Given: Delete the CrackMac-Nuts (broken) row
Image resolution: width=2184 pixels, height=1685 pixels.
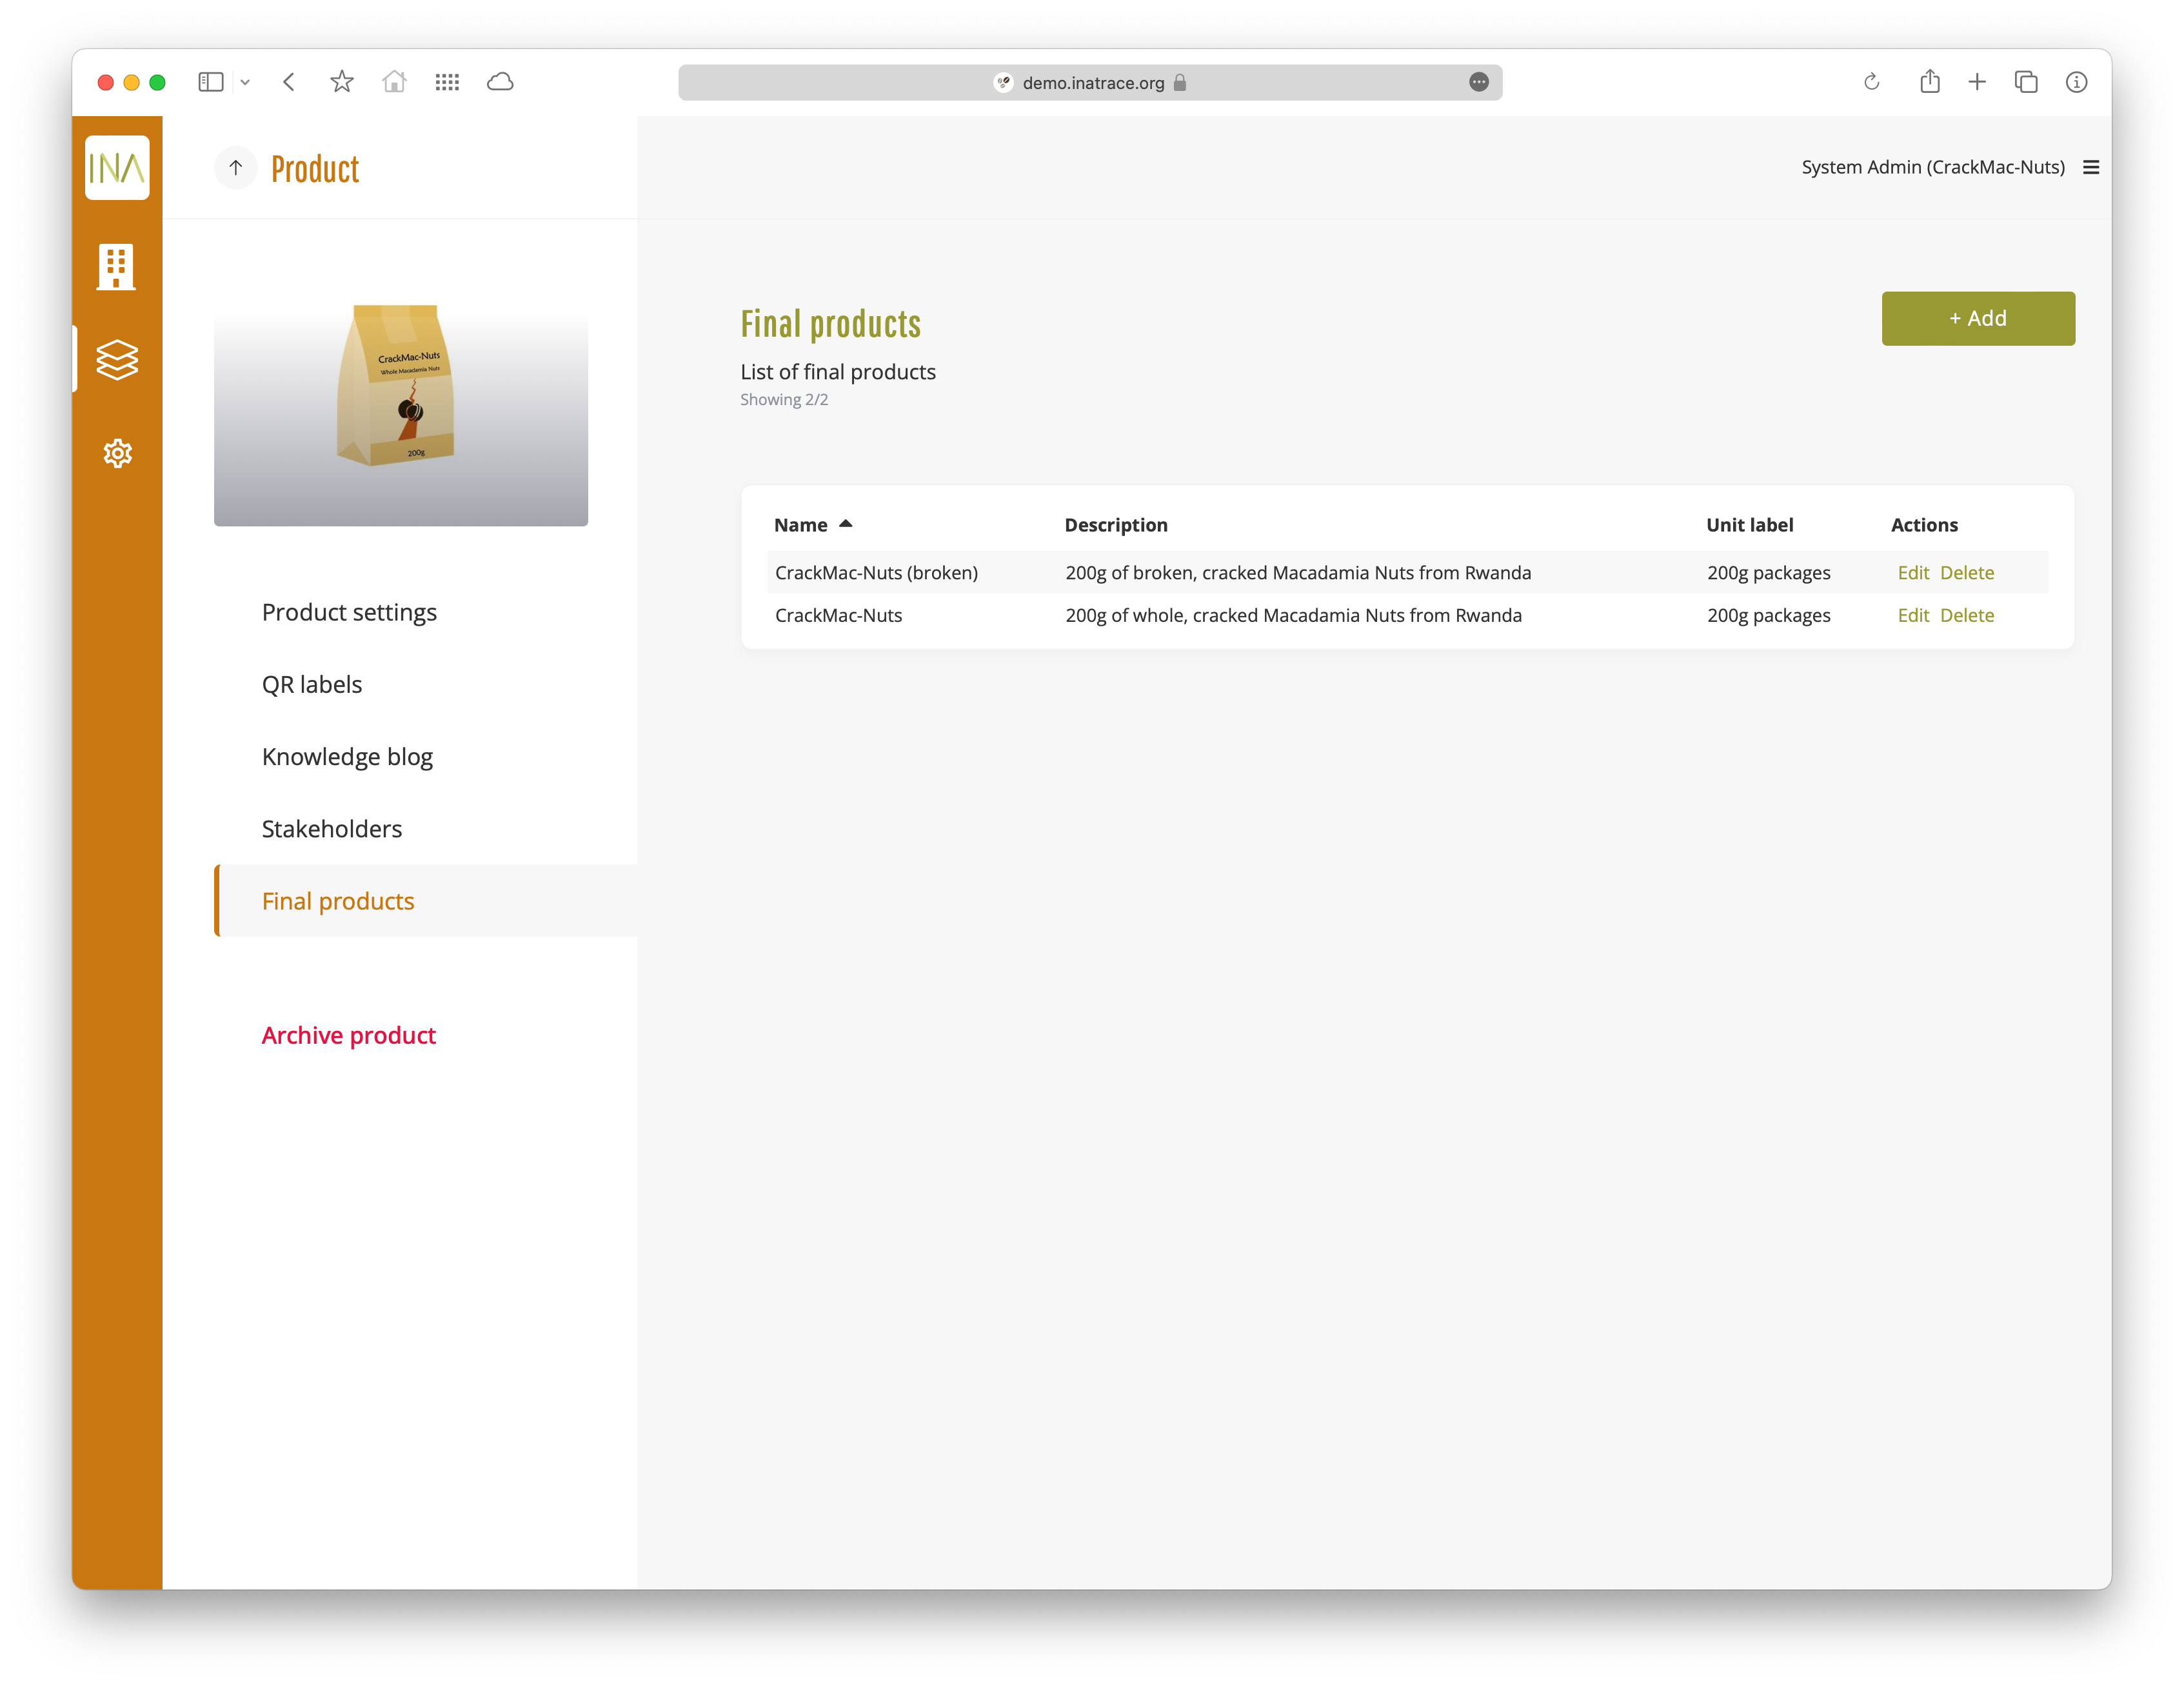Looking at the screenshot, I should [1967, 573].
